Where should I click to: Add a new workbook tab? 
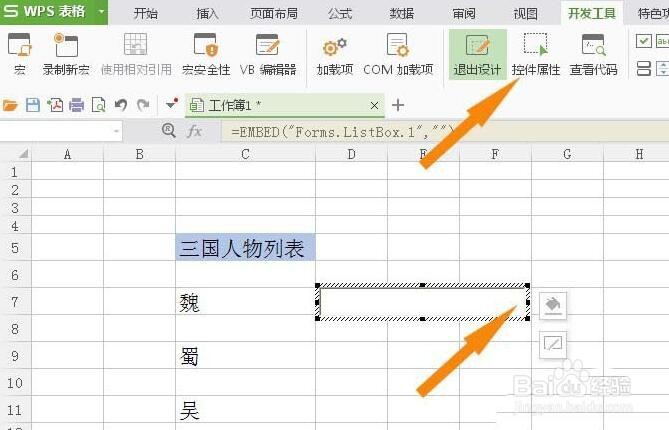(398, 105)
